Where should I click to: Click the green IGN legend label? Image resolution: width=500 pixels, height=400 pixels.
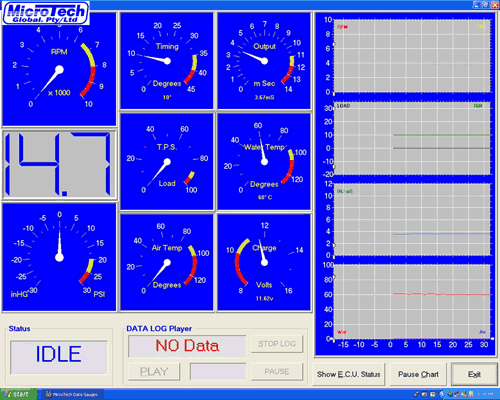(478, 106)
